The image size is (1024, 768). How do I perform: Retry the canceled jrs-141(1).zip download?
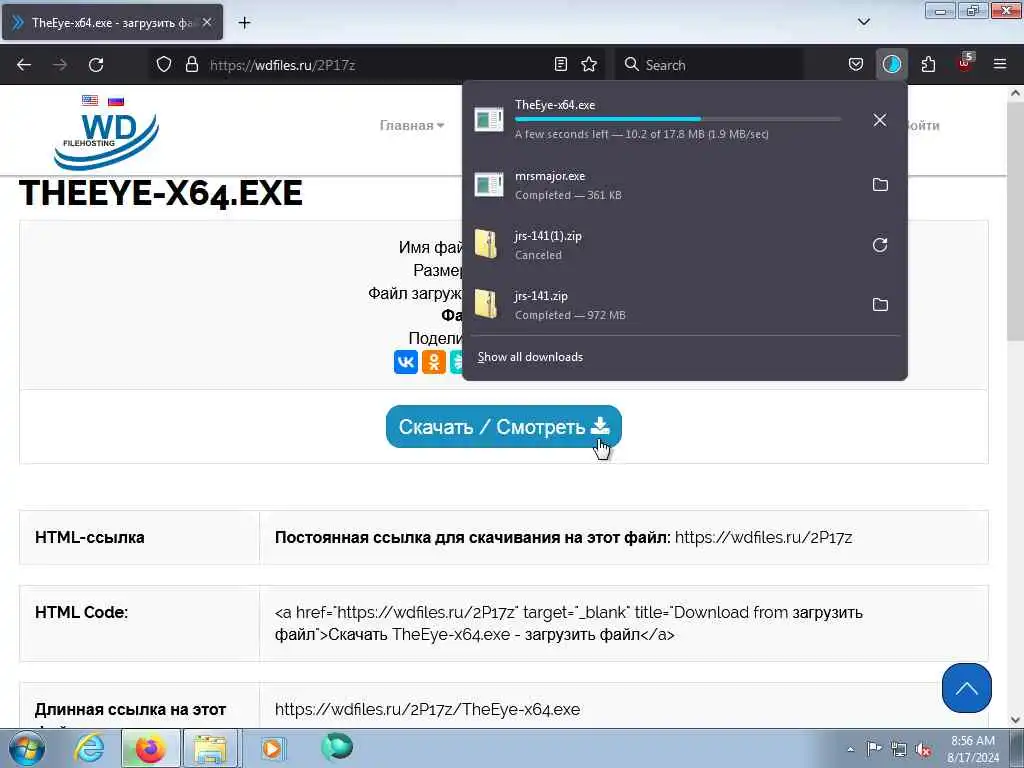point(880,245)
